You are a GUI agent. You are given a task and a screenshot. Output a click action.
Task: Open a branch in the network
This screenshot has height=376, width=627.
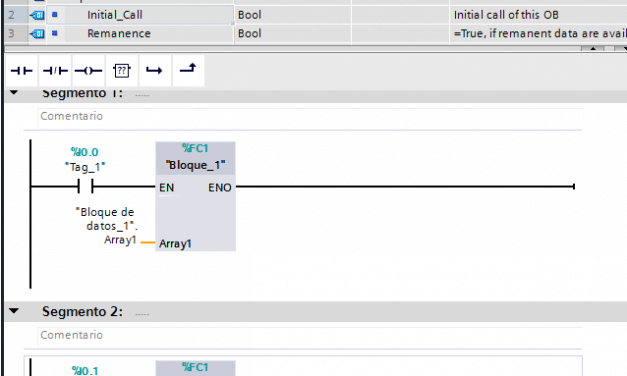point(154,71)
